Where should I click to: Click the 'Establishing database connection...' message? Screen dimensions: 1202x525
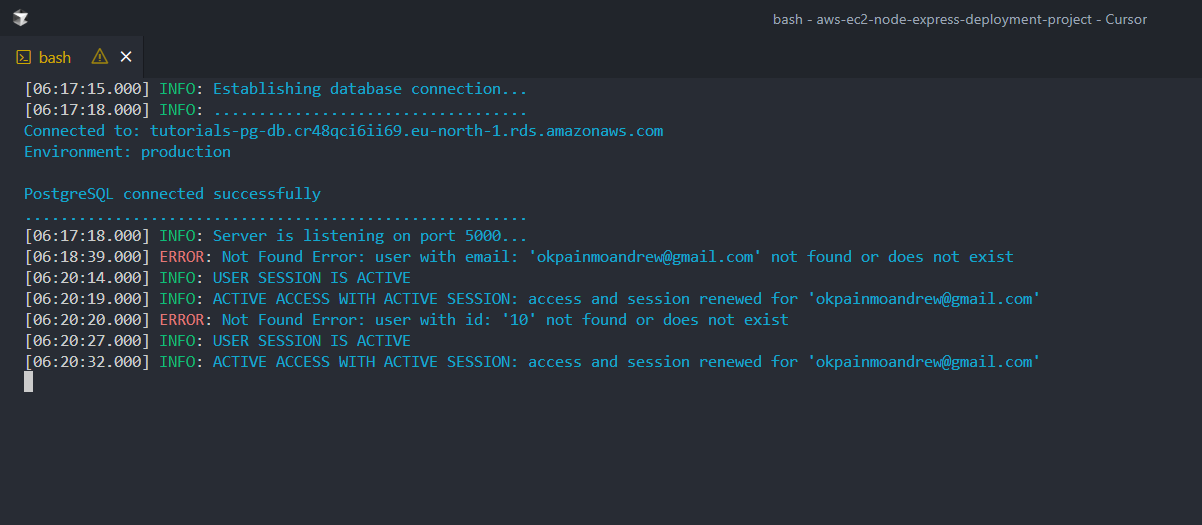coord(369,89)
